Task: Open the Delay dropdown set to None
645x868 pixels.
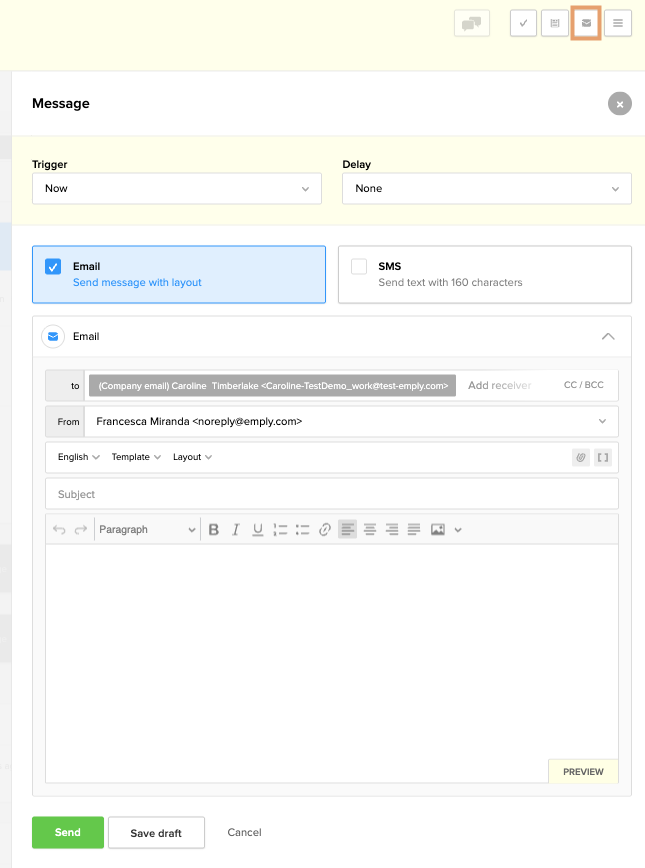Action: pyautogui.click(x=486, y=188)
